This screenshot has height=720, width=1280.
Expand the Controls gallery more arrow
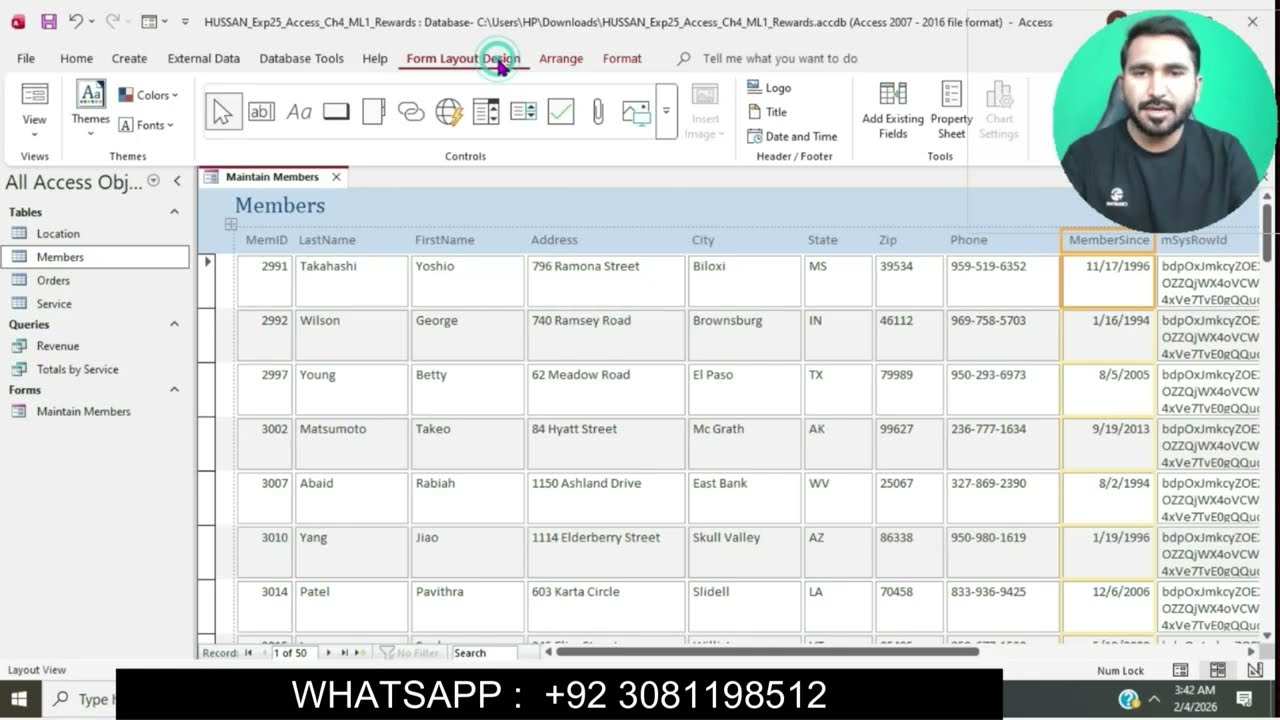coord(667,112)
